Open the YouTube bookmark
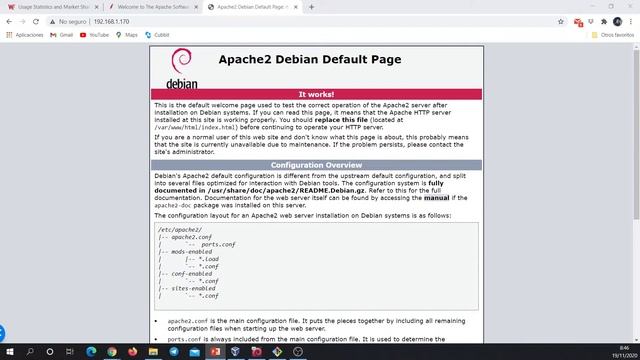The image size is (640, 360). [x=95, y=35]
